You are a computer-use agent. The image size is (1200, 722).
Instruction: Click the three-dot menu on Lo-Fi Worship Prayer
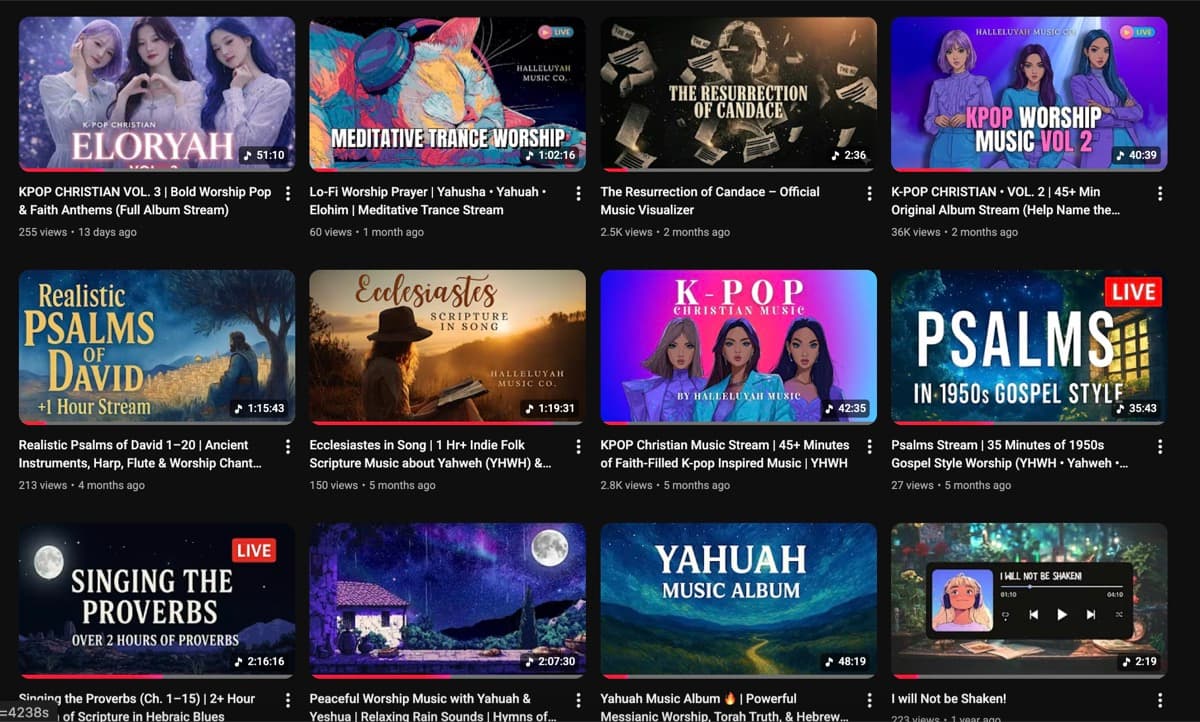coord(578,195)
